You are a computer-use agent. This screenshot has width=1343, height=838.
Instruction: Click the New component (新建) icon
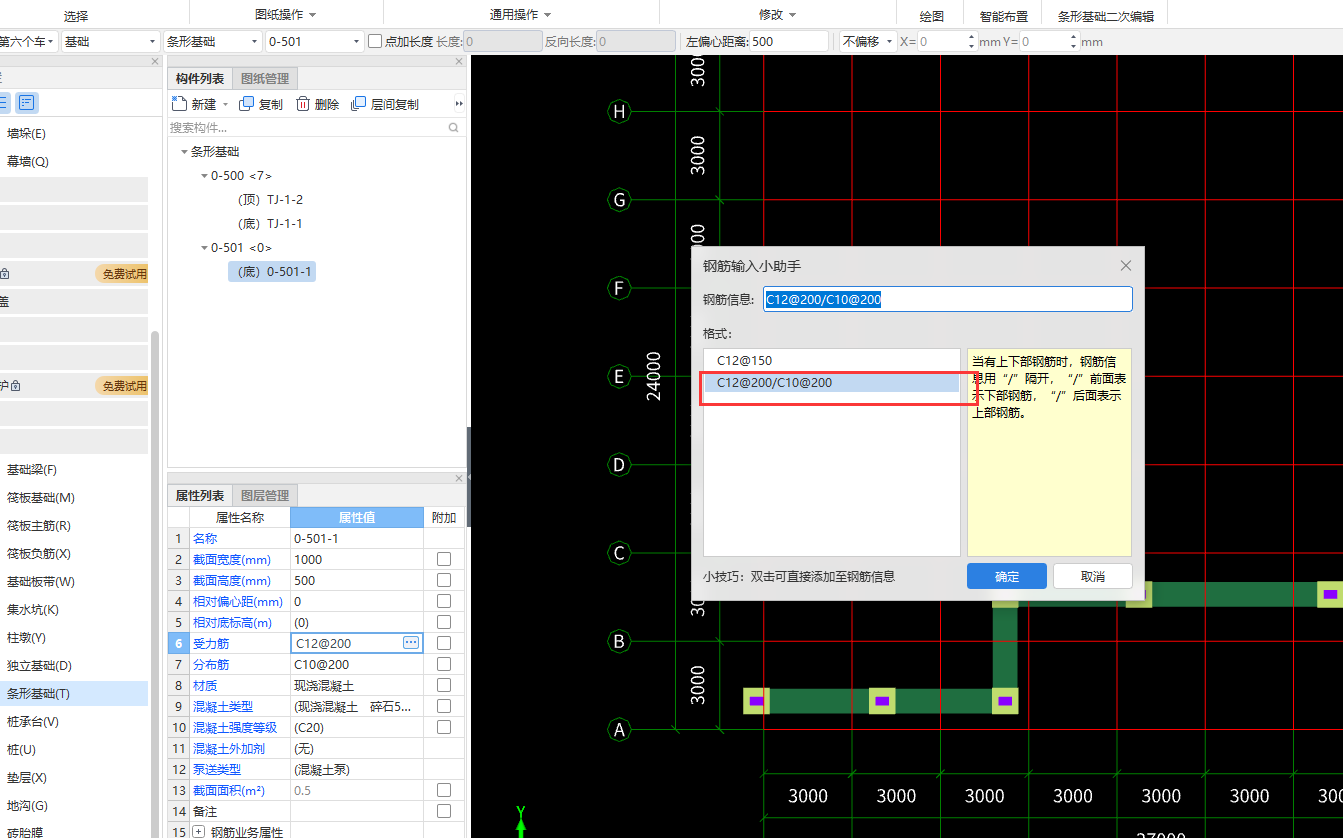(x=179, y=104)
